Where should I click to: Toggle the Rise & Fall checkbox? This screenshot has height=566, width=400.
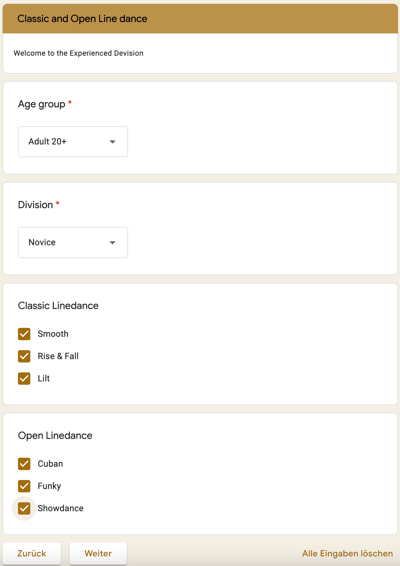point(24,356)
